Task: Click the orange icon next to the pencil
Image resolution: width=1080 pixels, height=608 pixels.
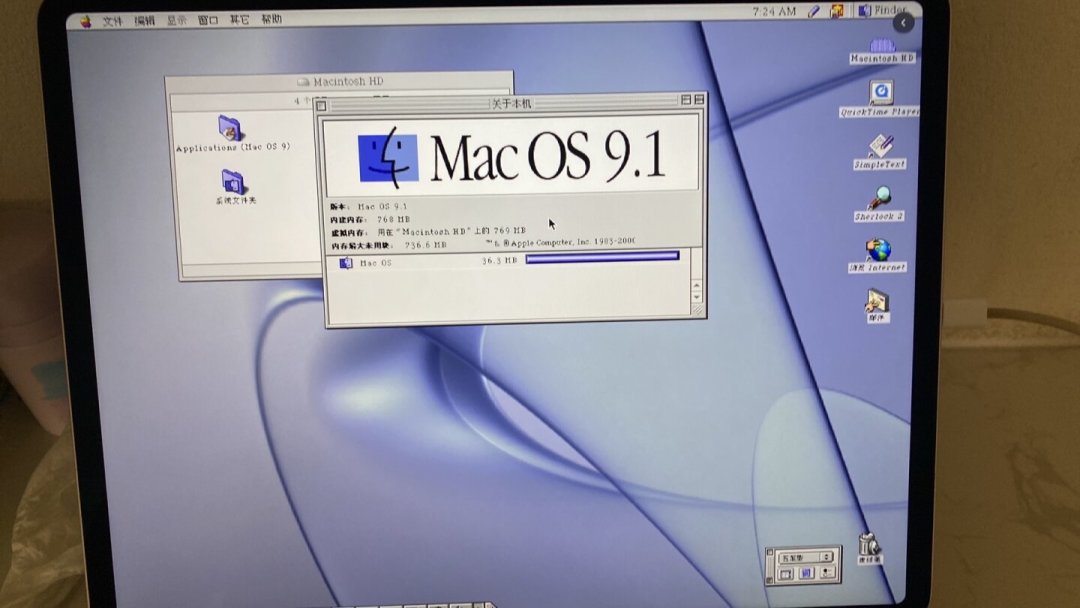Action: pyautogui.click(x=836, y=11)
